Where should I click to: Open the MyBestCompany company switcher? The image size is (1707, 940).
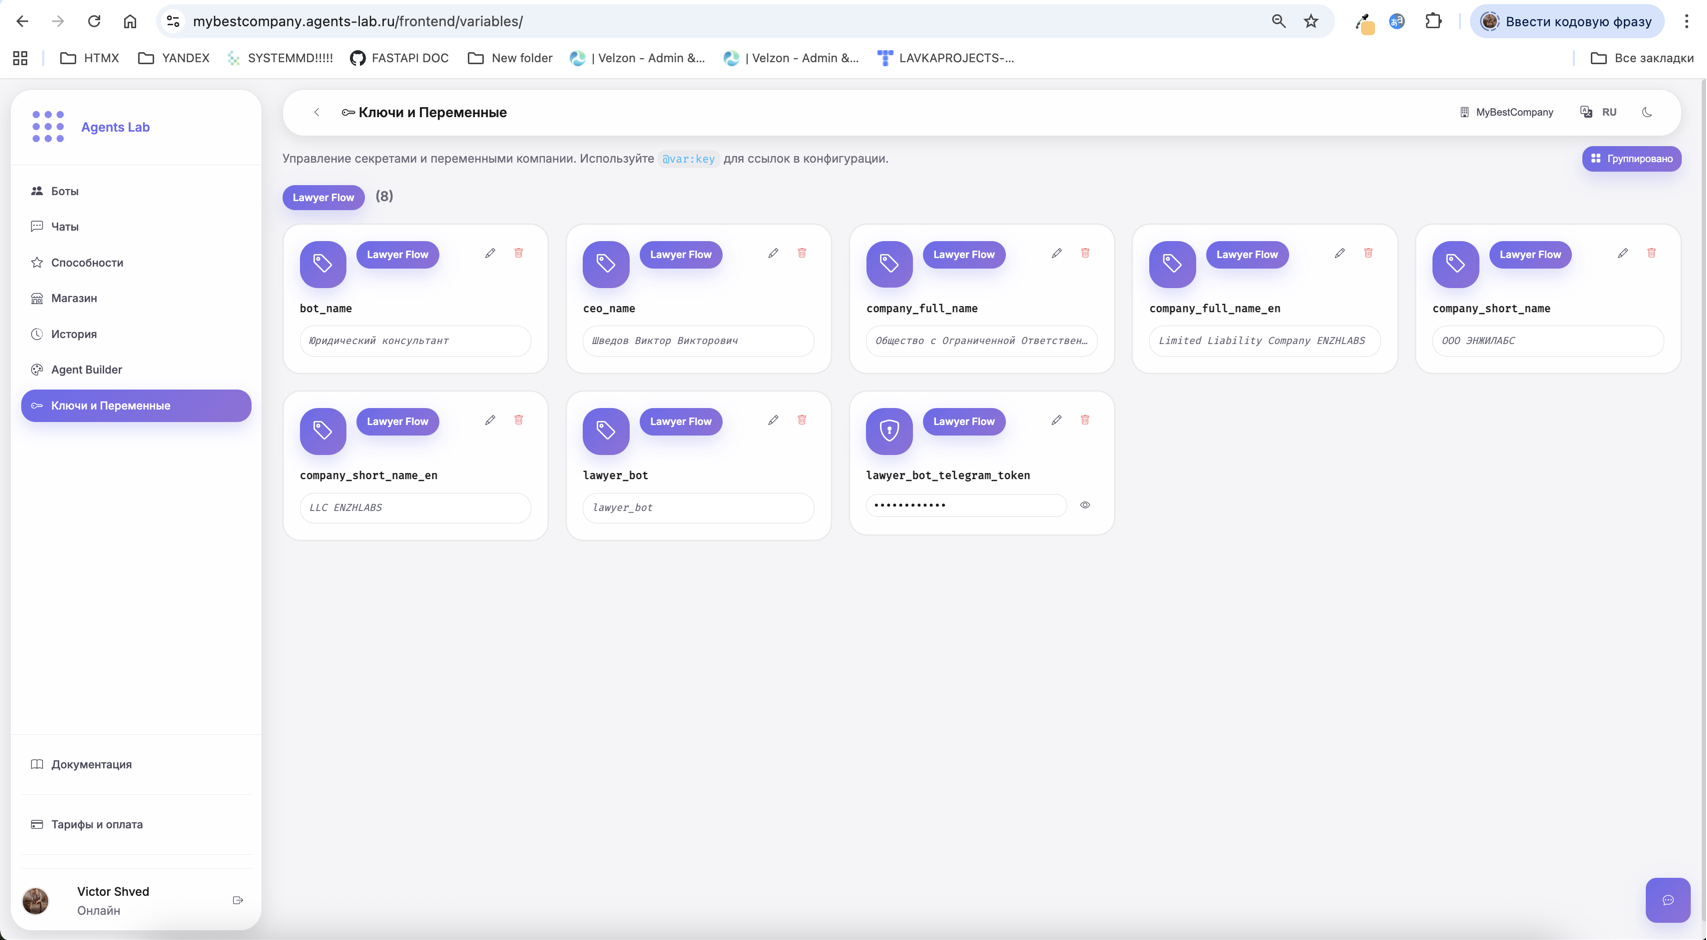[x=1506, y=113]
